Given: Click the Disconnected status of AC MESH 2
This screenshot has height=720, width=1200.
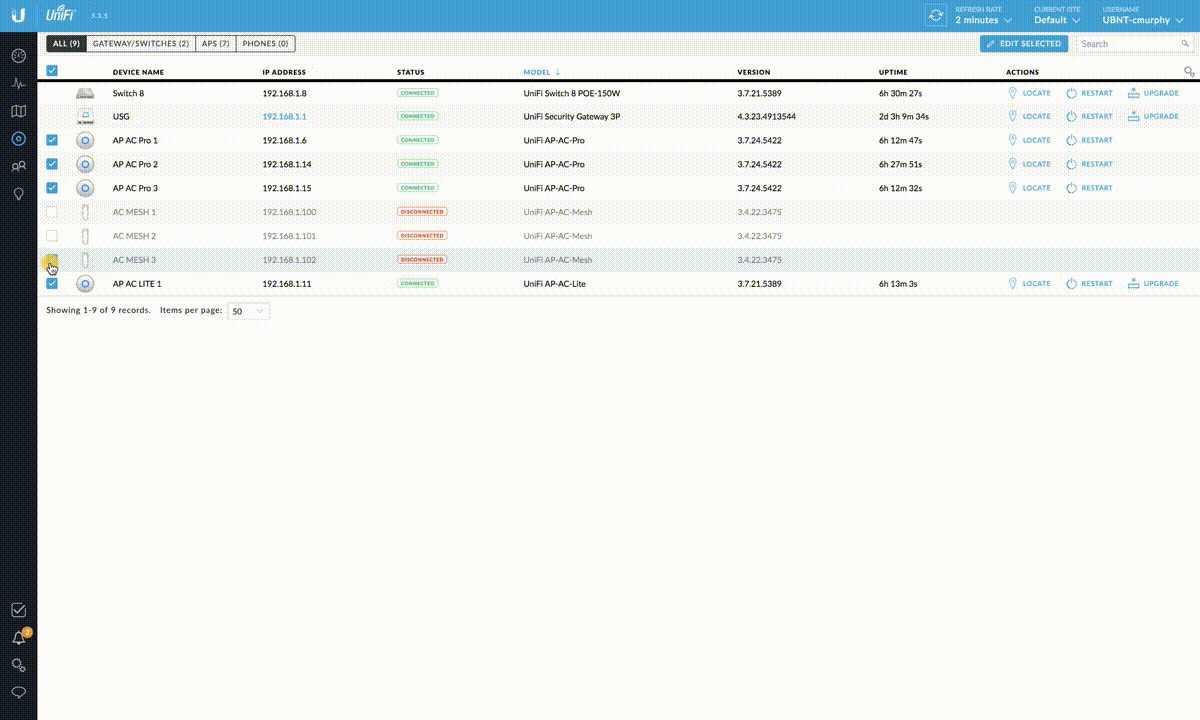Looking at the screenshot, I should [x=422, y=236].
